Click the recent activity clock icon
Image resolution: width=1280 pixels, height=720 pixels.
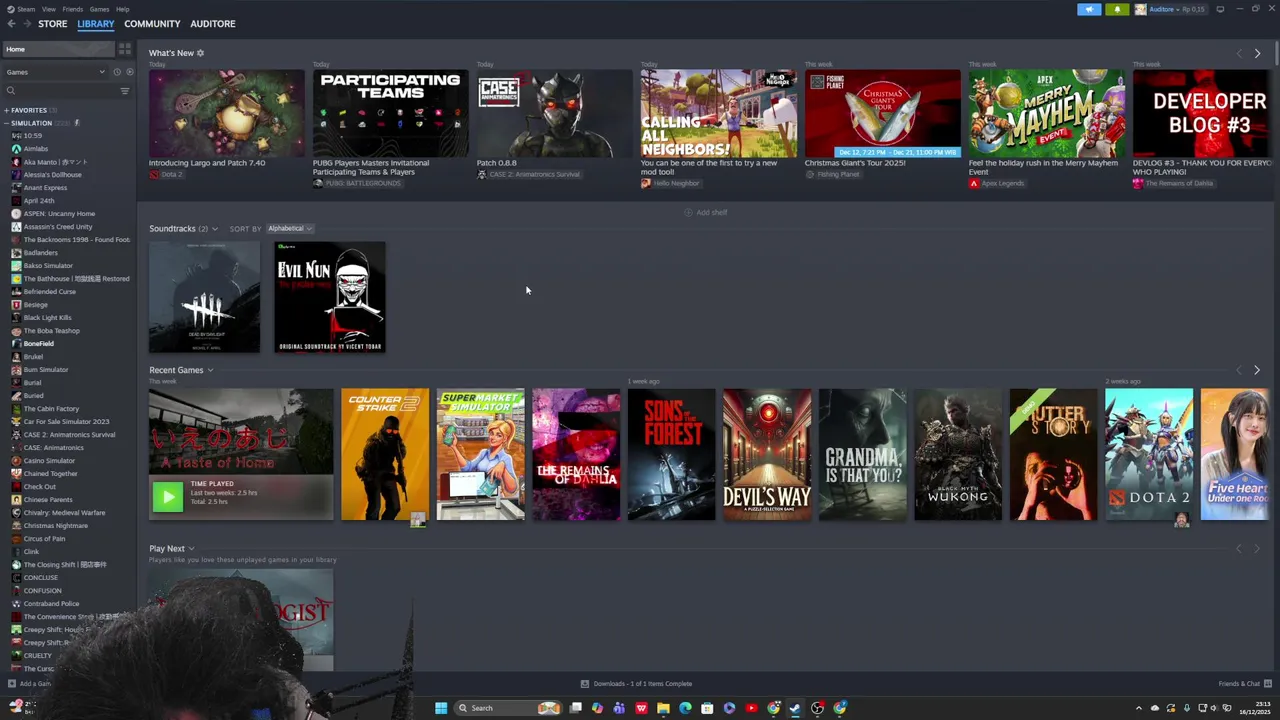tap(117, 72)
